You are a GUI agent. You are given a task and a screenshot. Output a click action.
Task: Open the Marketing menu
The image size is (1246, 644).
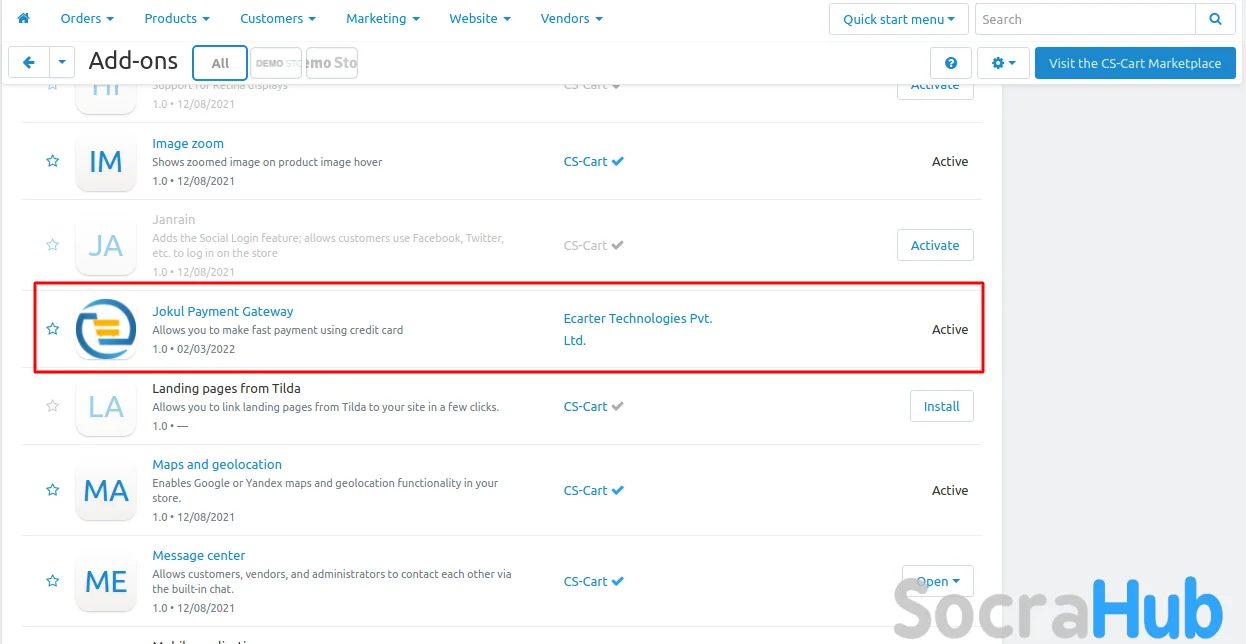coord(382,18)
